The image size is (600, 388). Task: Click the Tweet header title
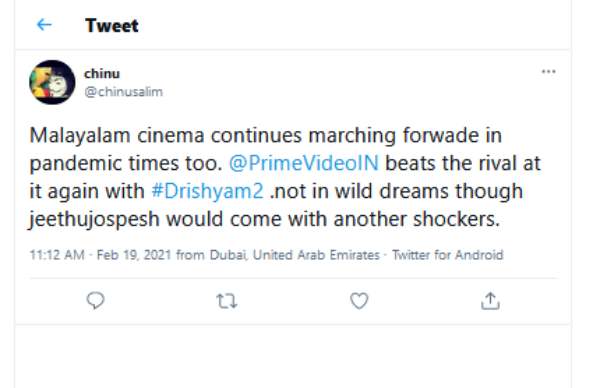[x=112, y=26]
